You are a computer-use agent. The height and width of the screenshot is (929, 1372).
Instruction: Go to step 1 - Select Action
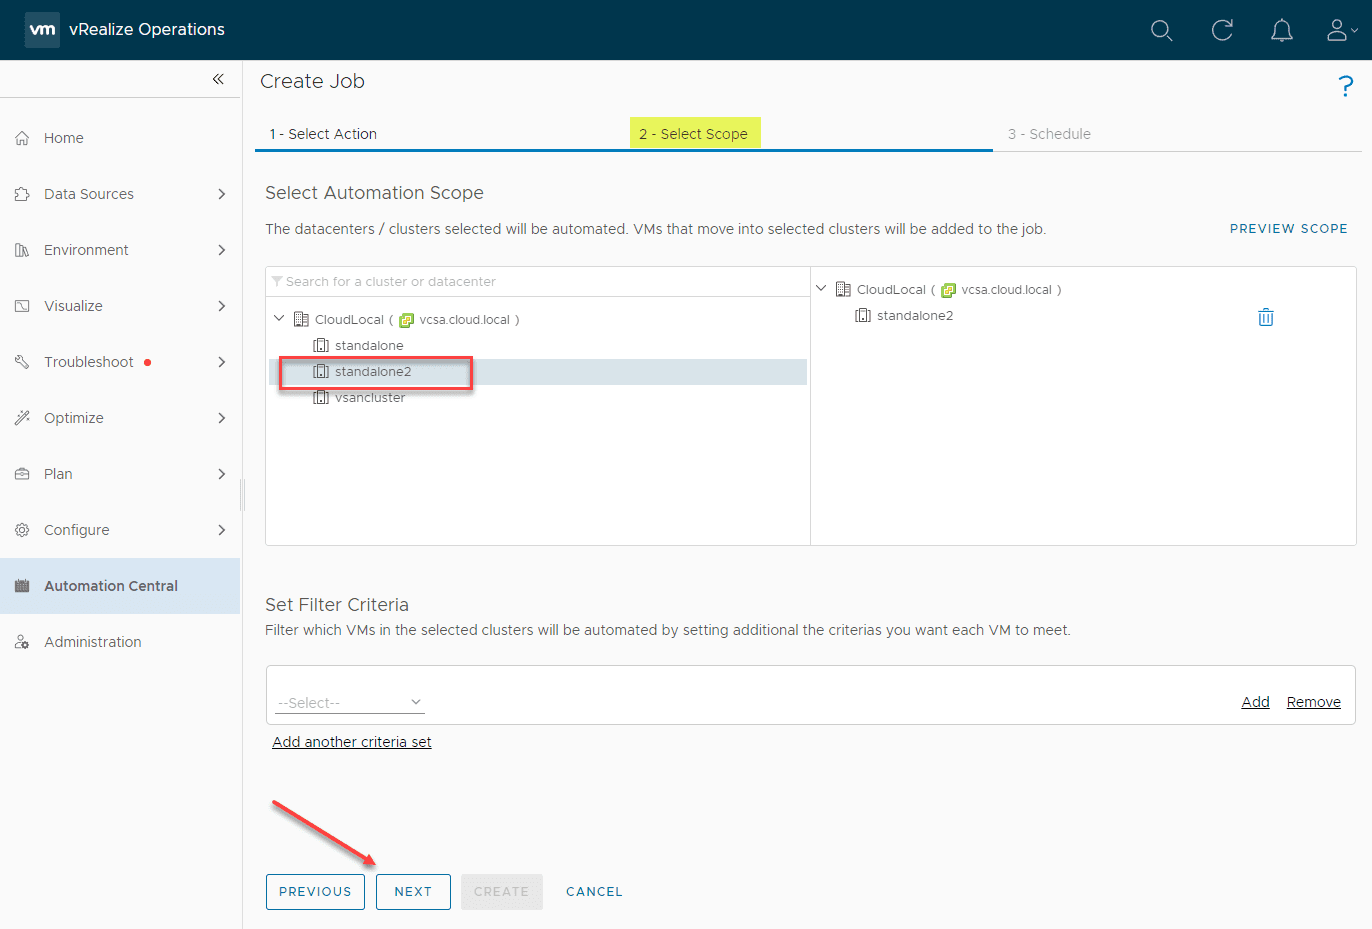[323, 134]
